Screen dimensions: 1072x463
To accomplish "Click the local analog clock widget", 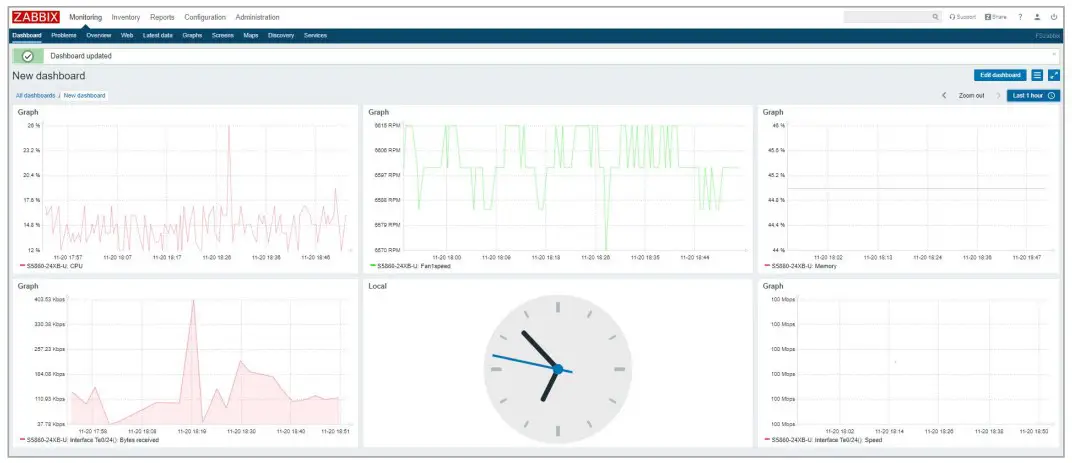I will 558,369.
